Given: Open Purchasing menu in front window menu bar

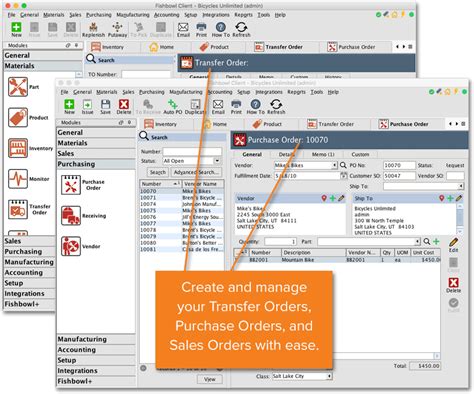Looking at the screenshot, I should click(x=152, y=92).
